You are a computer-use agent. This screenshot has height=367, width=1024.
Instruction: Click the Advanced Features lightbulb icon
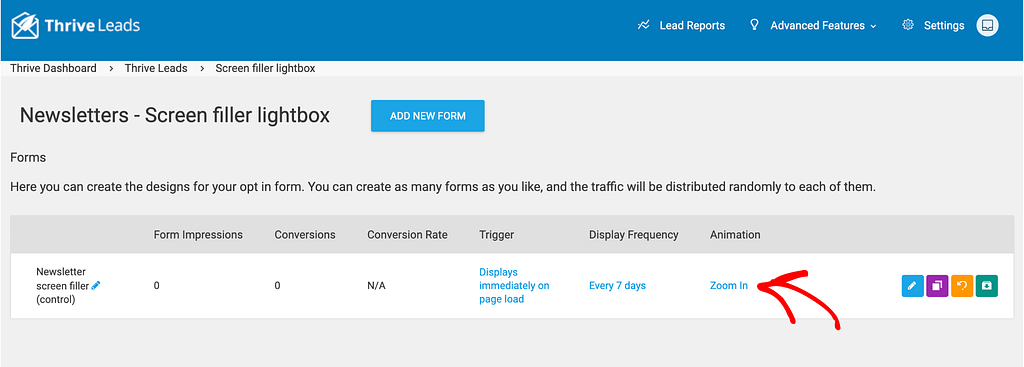click(755, 25)
